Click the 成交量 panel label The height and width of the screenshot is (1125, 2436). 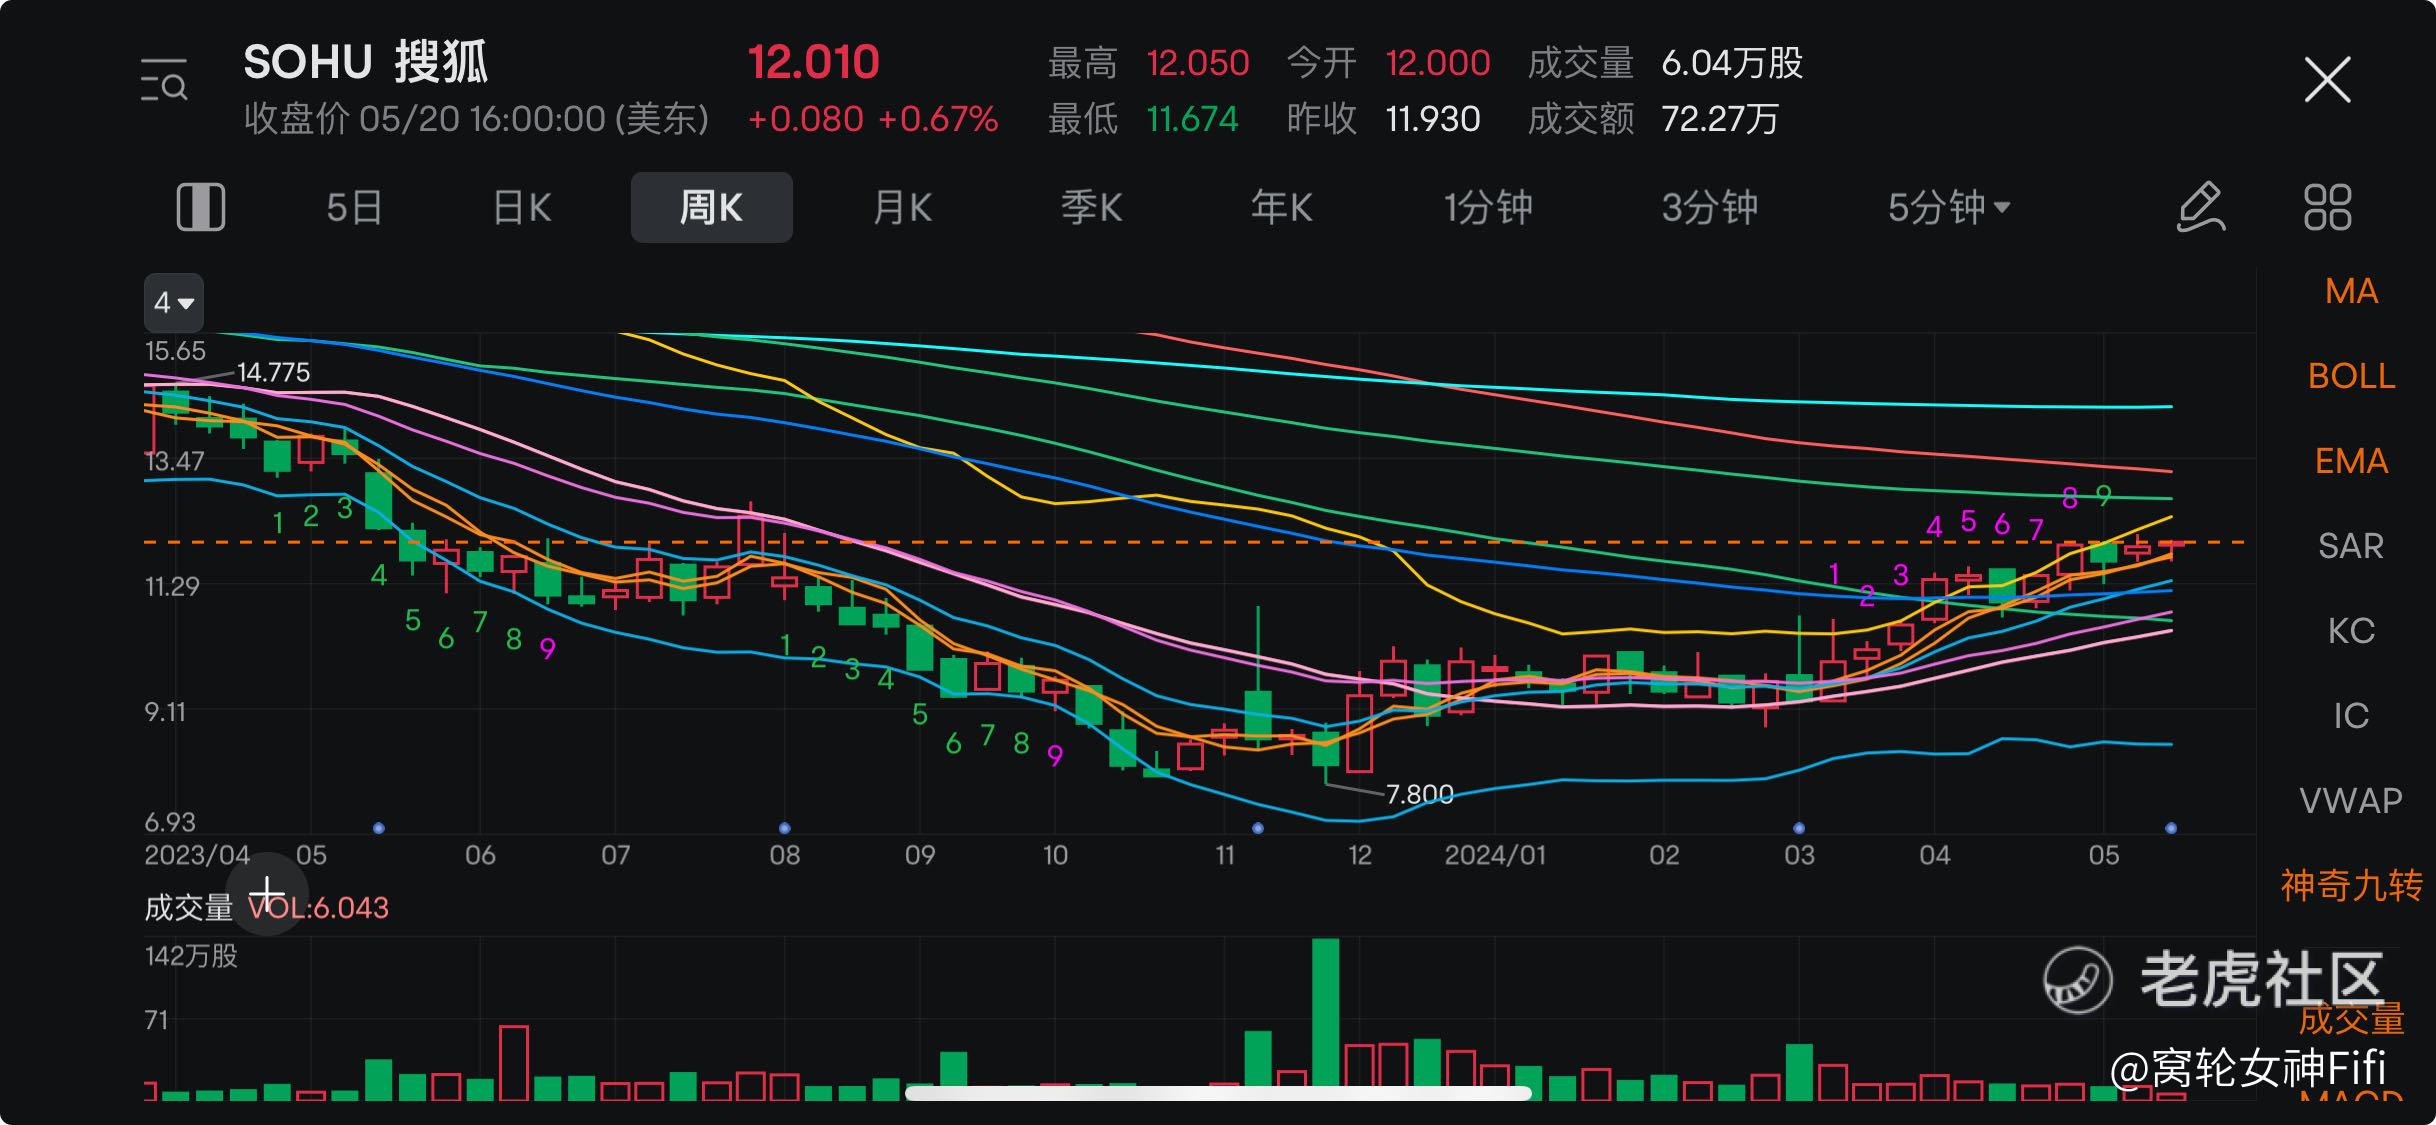click(x=188, y=908)
